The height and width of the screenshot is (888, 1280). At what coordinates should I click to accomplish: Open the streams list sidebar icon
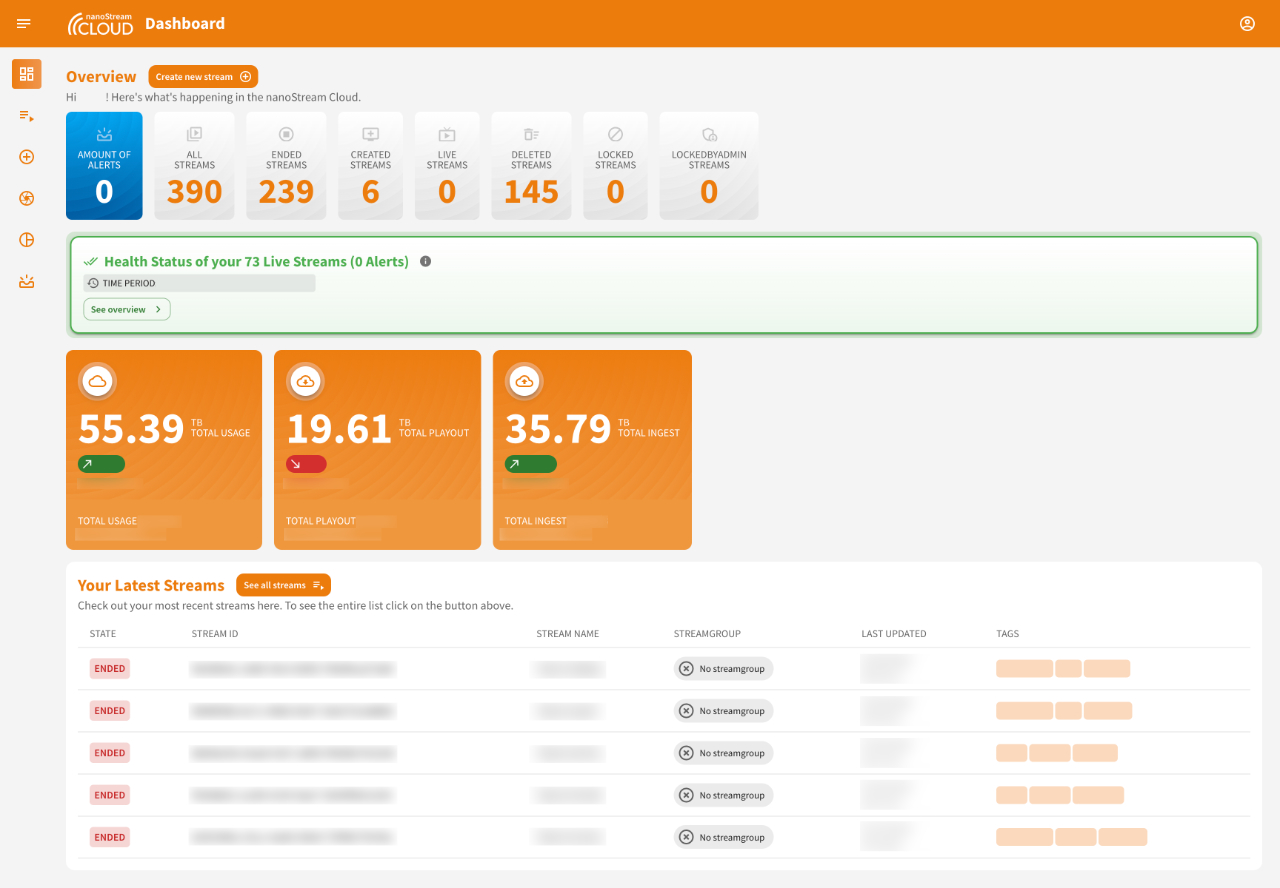point(27,116)
